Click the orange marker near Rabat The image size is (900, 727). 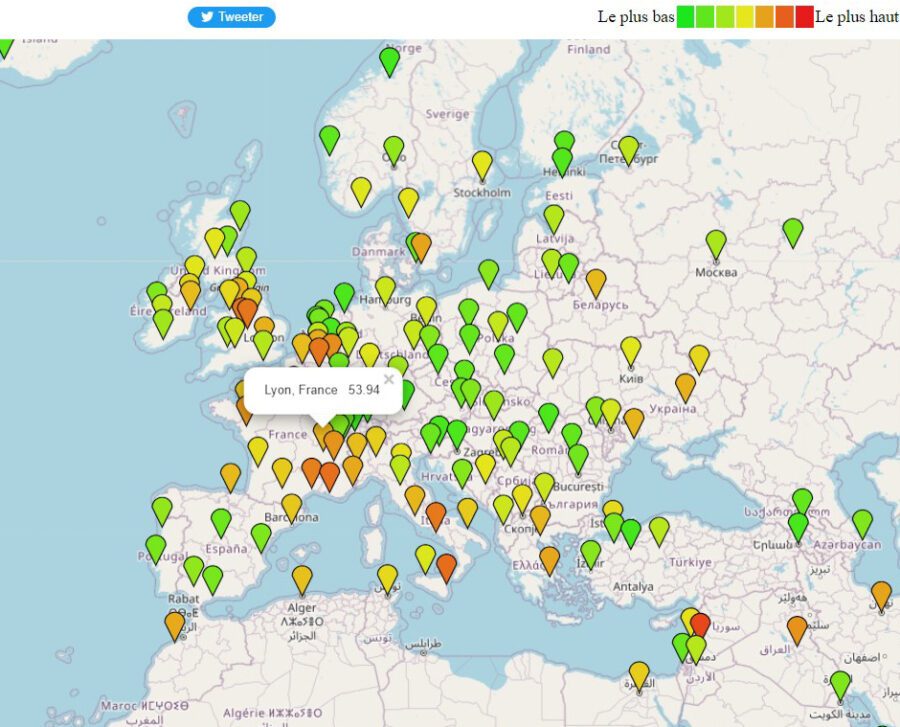coord(175,625)
